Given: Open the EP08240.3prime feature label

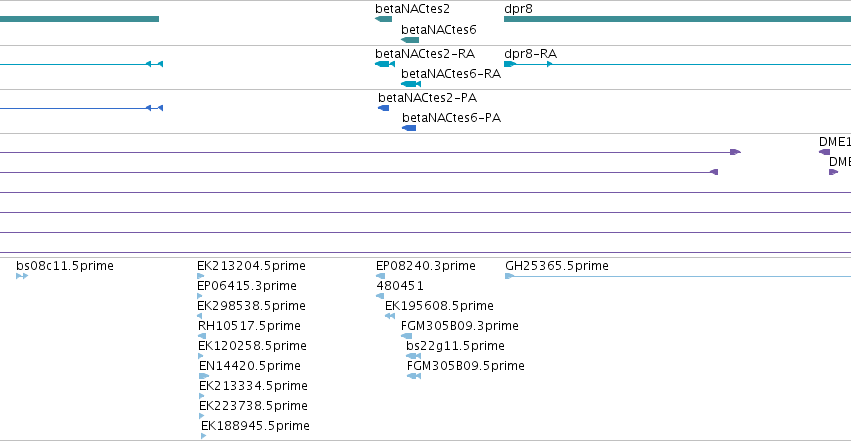Looking at the screenshot, I should [426, 266].
